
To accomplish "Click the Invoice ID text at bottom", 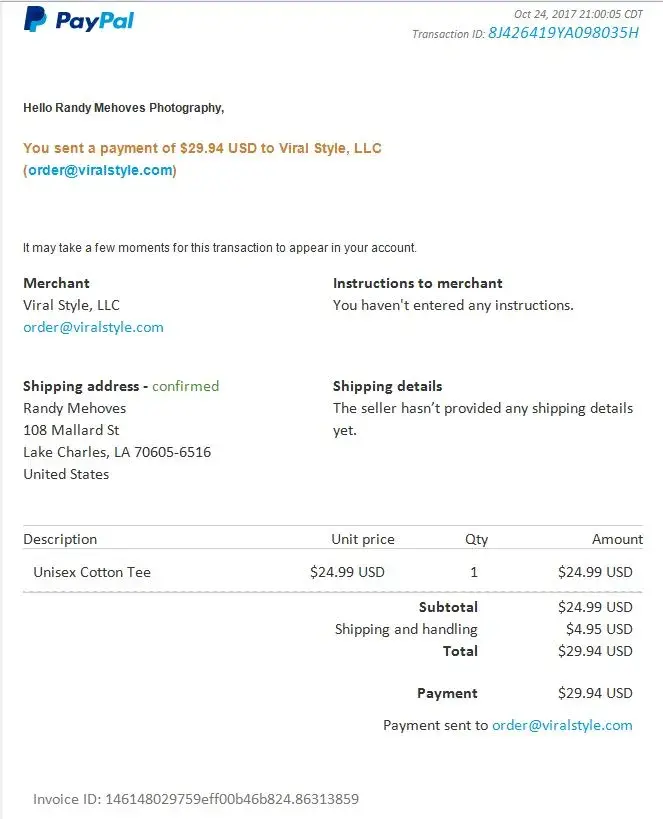I will coord(196,799).
